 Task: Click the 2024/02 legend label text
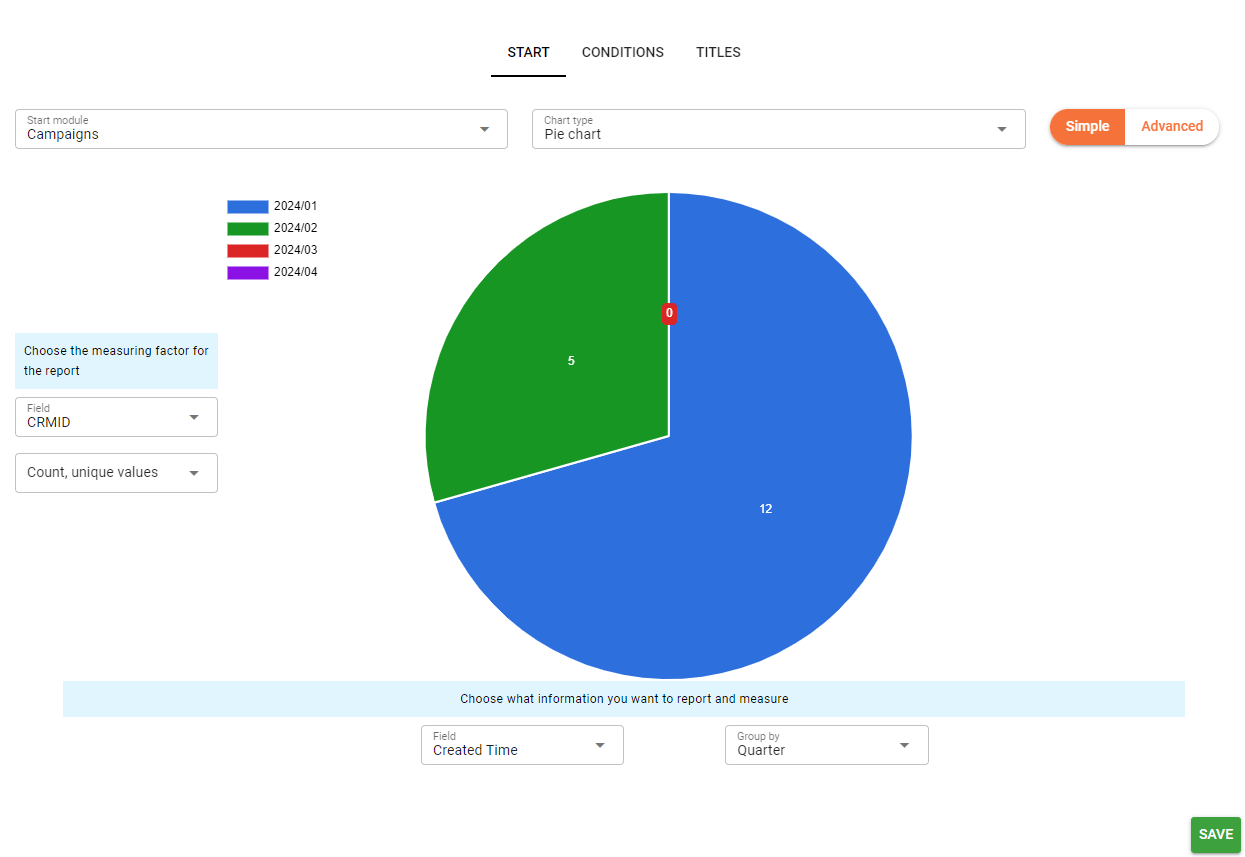[295, 227]
